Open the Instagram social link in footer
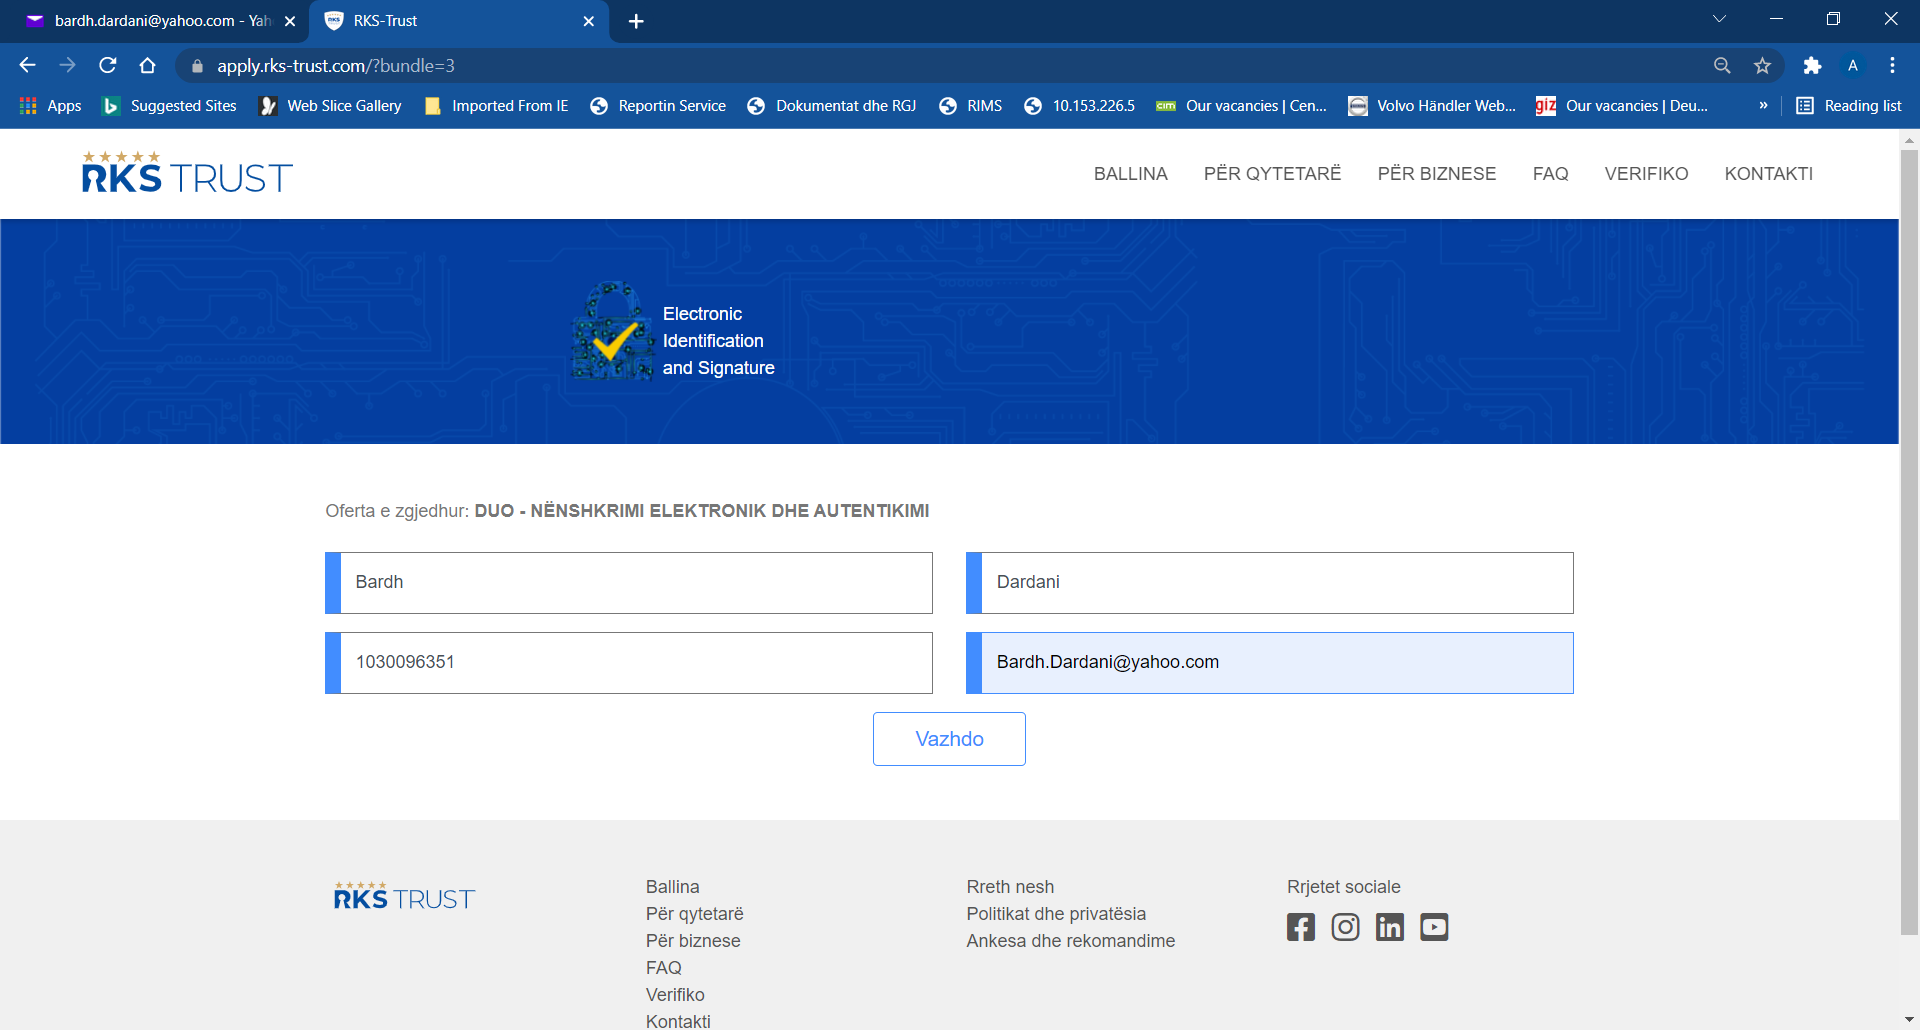This screenshot has width=1920, height=1030. click(1345, 927)
